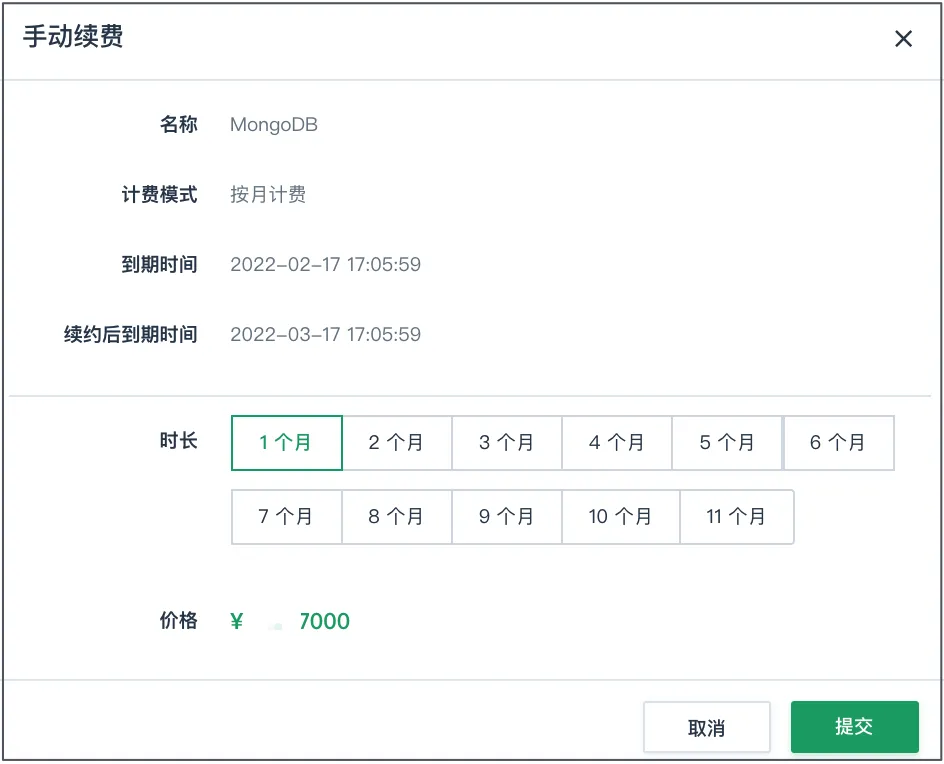This screenshot has height=764, width=944.
Task: Click the price value 7000
Action: click(x=324, y=621)
